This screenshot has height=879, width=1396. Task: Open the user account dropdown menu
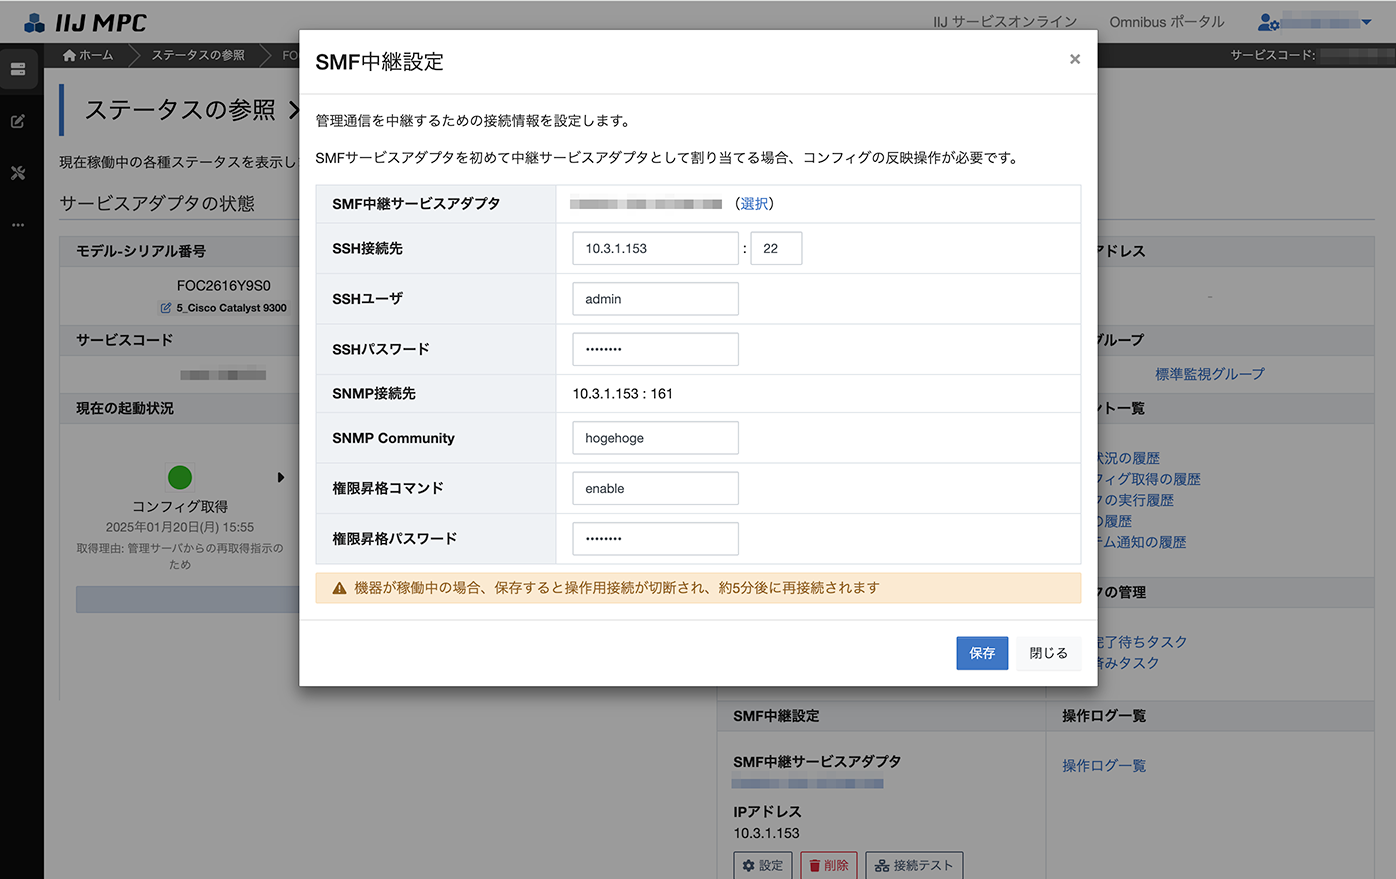pyautogui.click(x=1315, y=22)
